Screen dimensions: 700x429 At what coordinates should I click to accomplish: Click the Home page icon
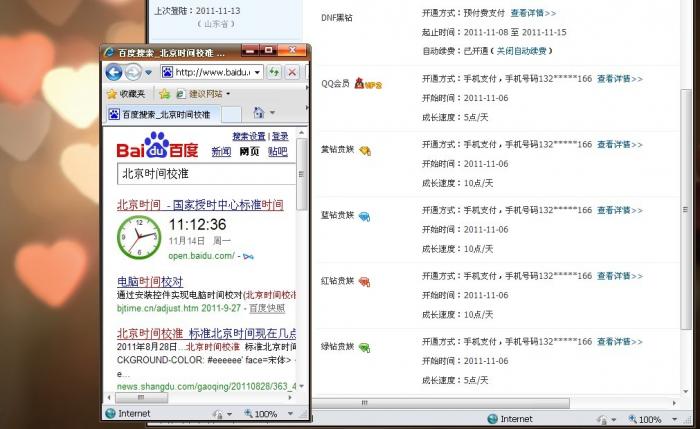[x=258, y=113]
